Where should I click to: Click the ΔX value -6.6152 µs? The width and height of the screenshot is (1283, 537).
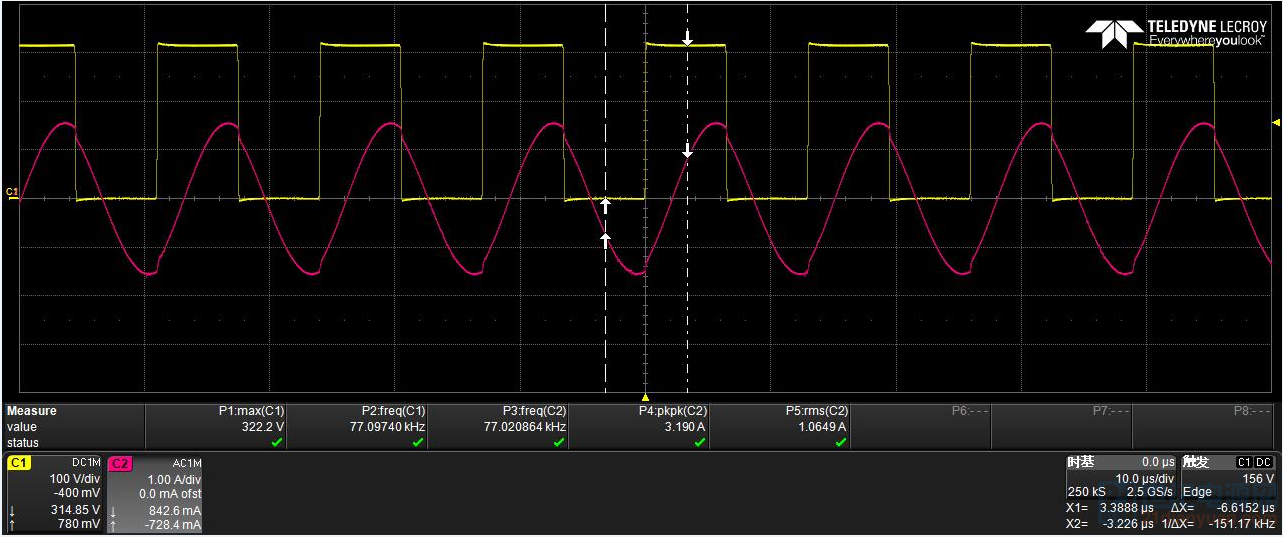click(1244, 508)
